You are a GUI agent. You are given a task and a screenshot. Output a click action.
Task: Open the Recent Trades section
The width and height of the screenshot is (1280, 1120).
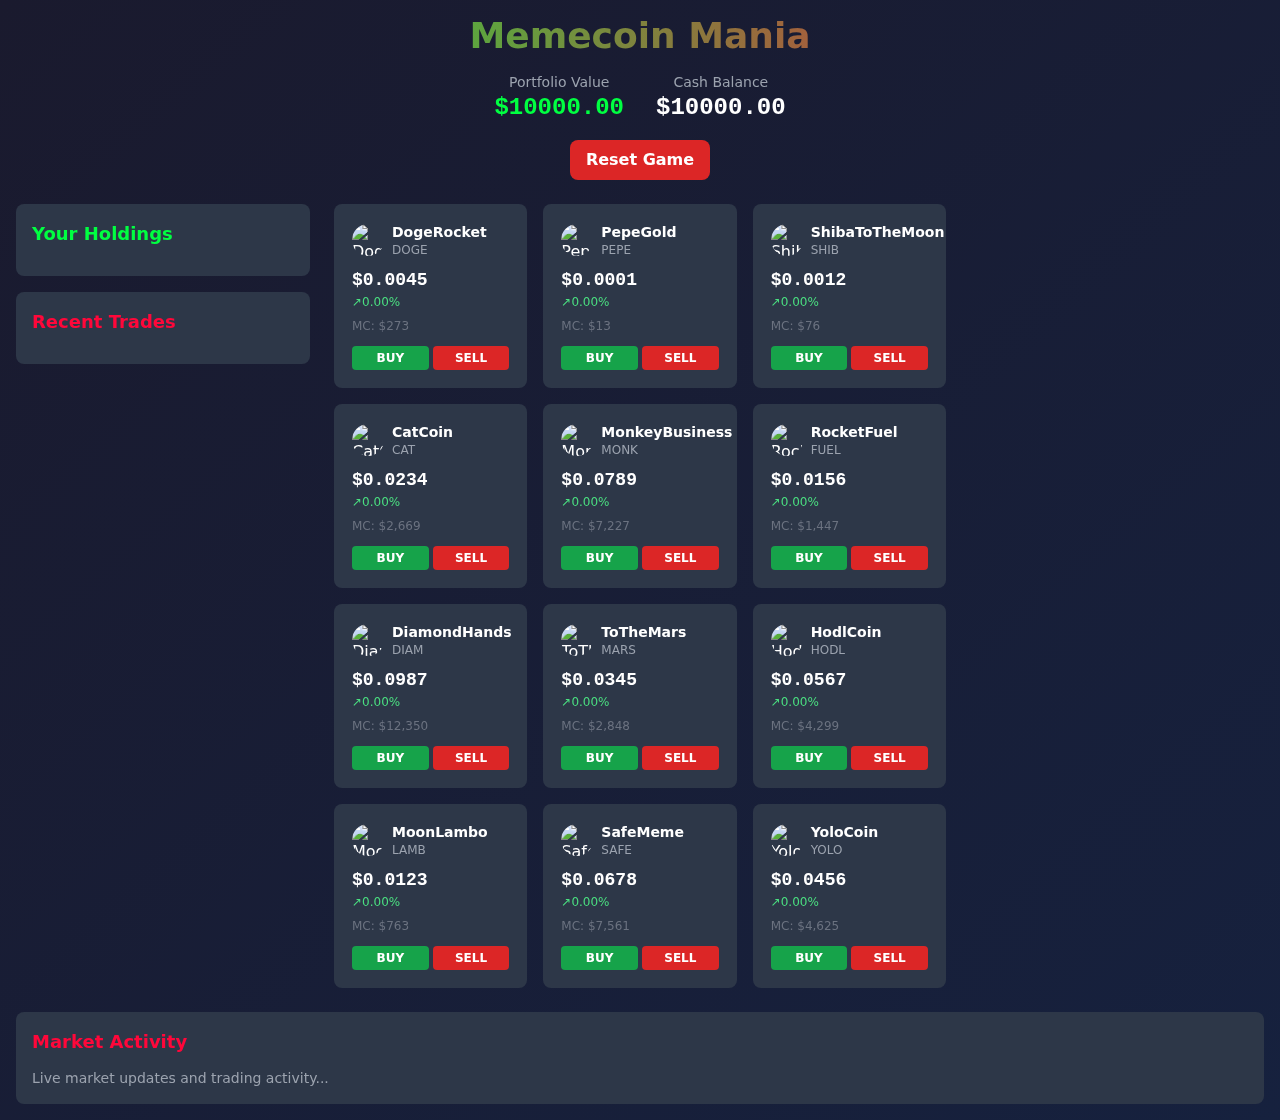coord(103,322)
